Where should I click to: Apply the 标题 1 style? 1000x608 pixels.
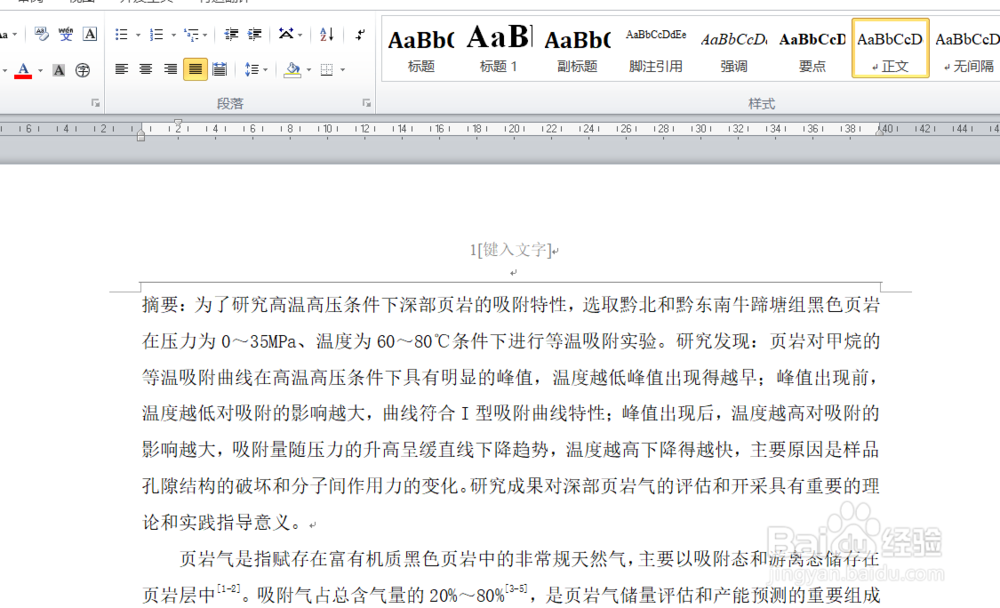(499, 50)
